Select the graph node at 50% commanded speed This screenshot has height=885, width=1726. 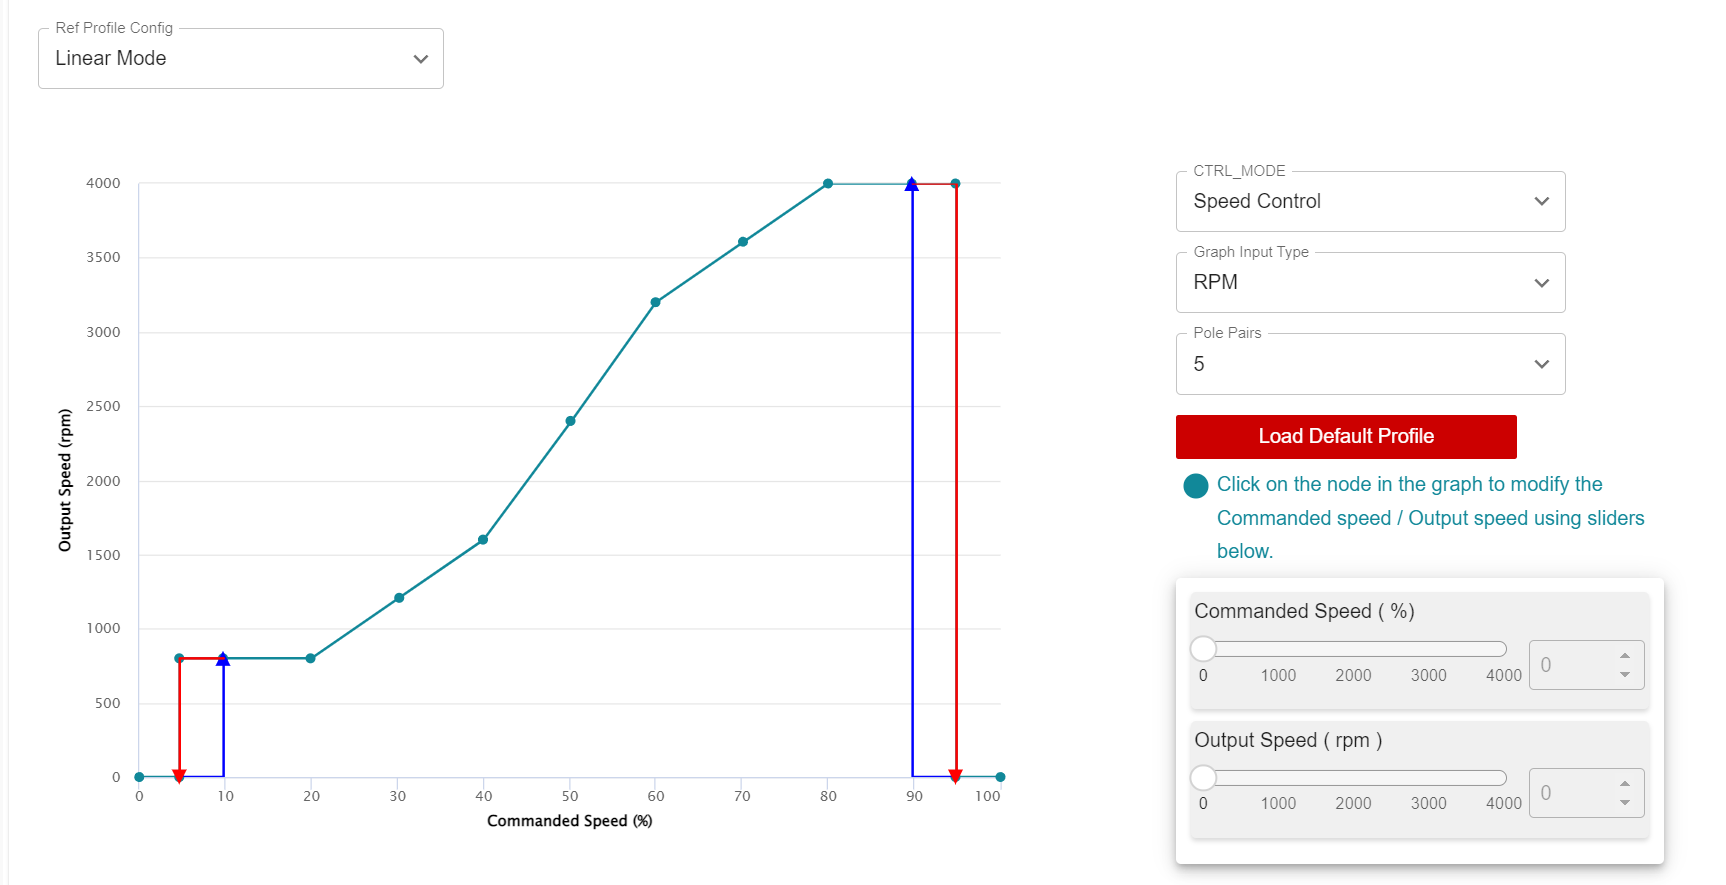tap(570, 421)
